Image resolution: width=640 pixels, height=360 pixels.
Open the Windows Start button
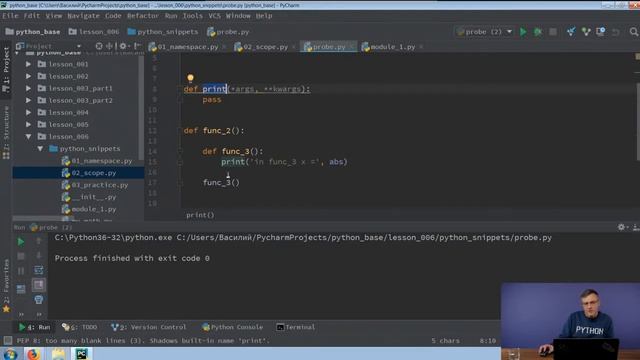pos(10,354)
